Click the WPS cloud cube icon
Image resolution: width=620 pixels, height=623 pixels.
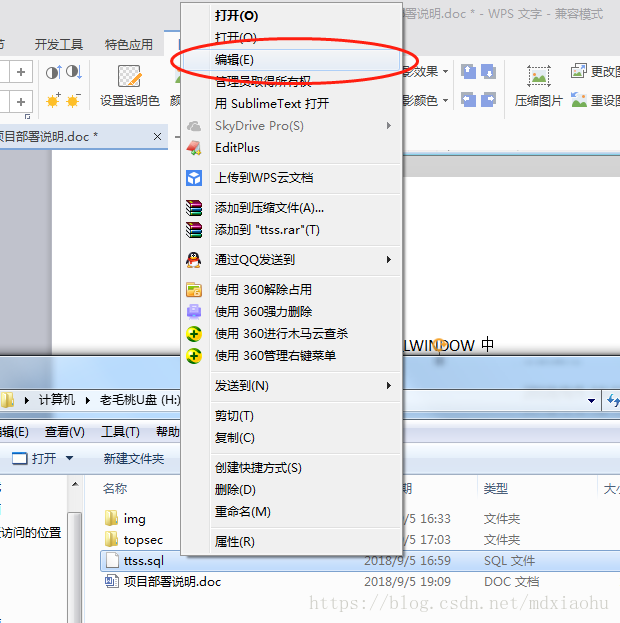tap(194, 178)
